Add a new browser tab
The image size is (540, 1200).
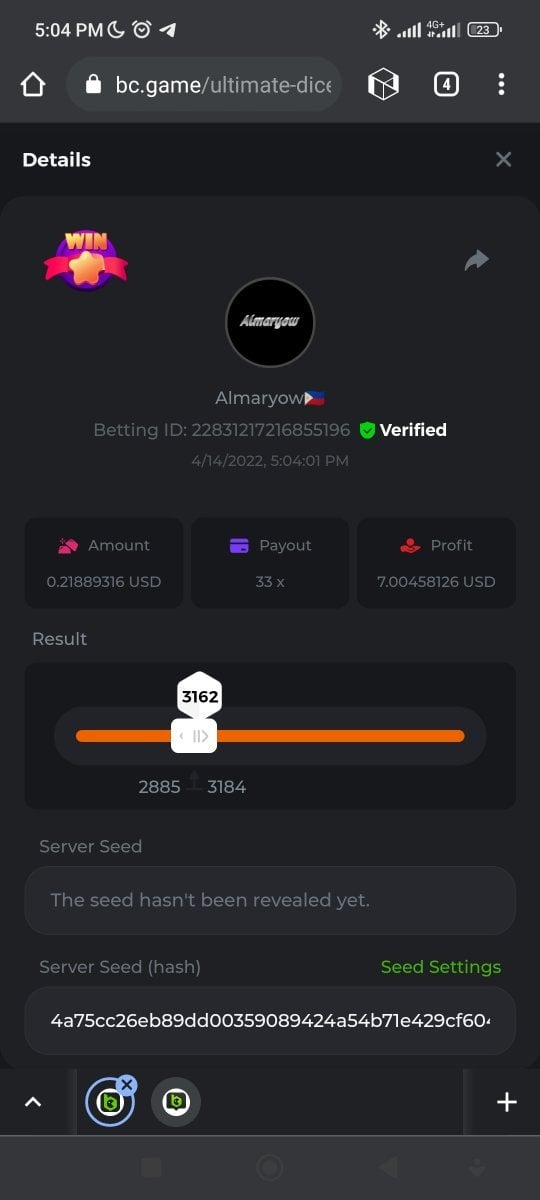(507, 1102)
